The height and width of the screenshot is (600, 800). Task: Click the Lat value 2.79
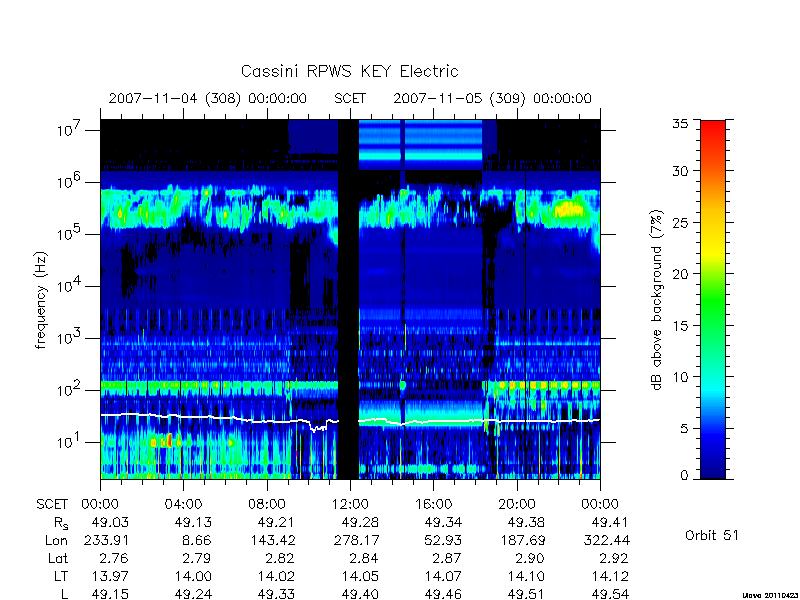point(197,558)
